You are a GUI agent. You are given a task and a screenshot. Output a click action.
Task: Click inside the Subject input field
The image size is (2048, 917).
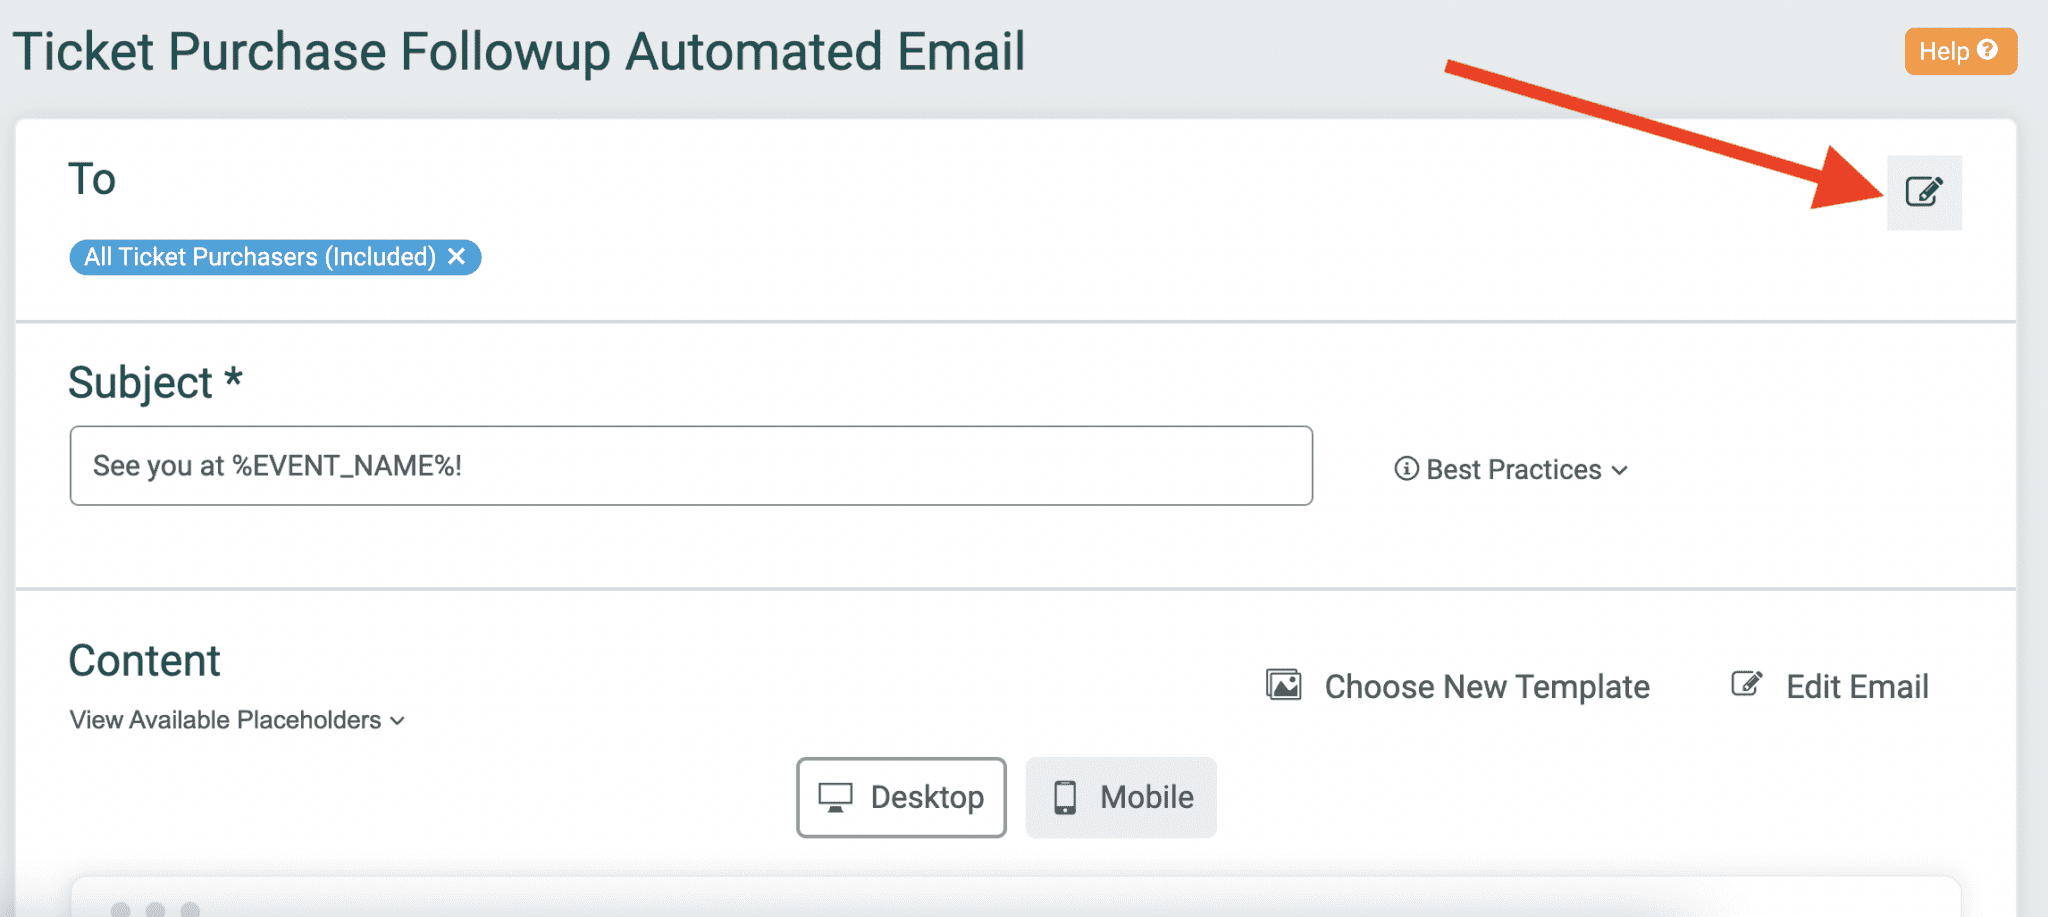click(690, 465)
